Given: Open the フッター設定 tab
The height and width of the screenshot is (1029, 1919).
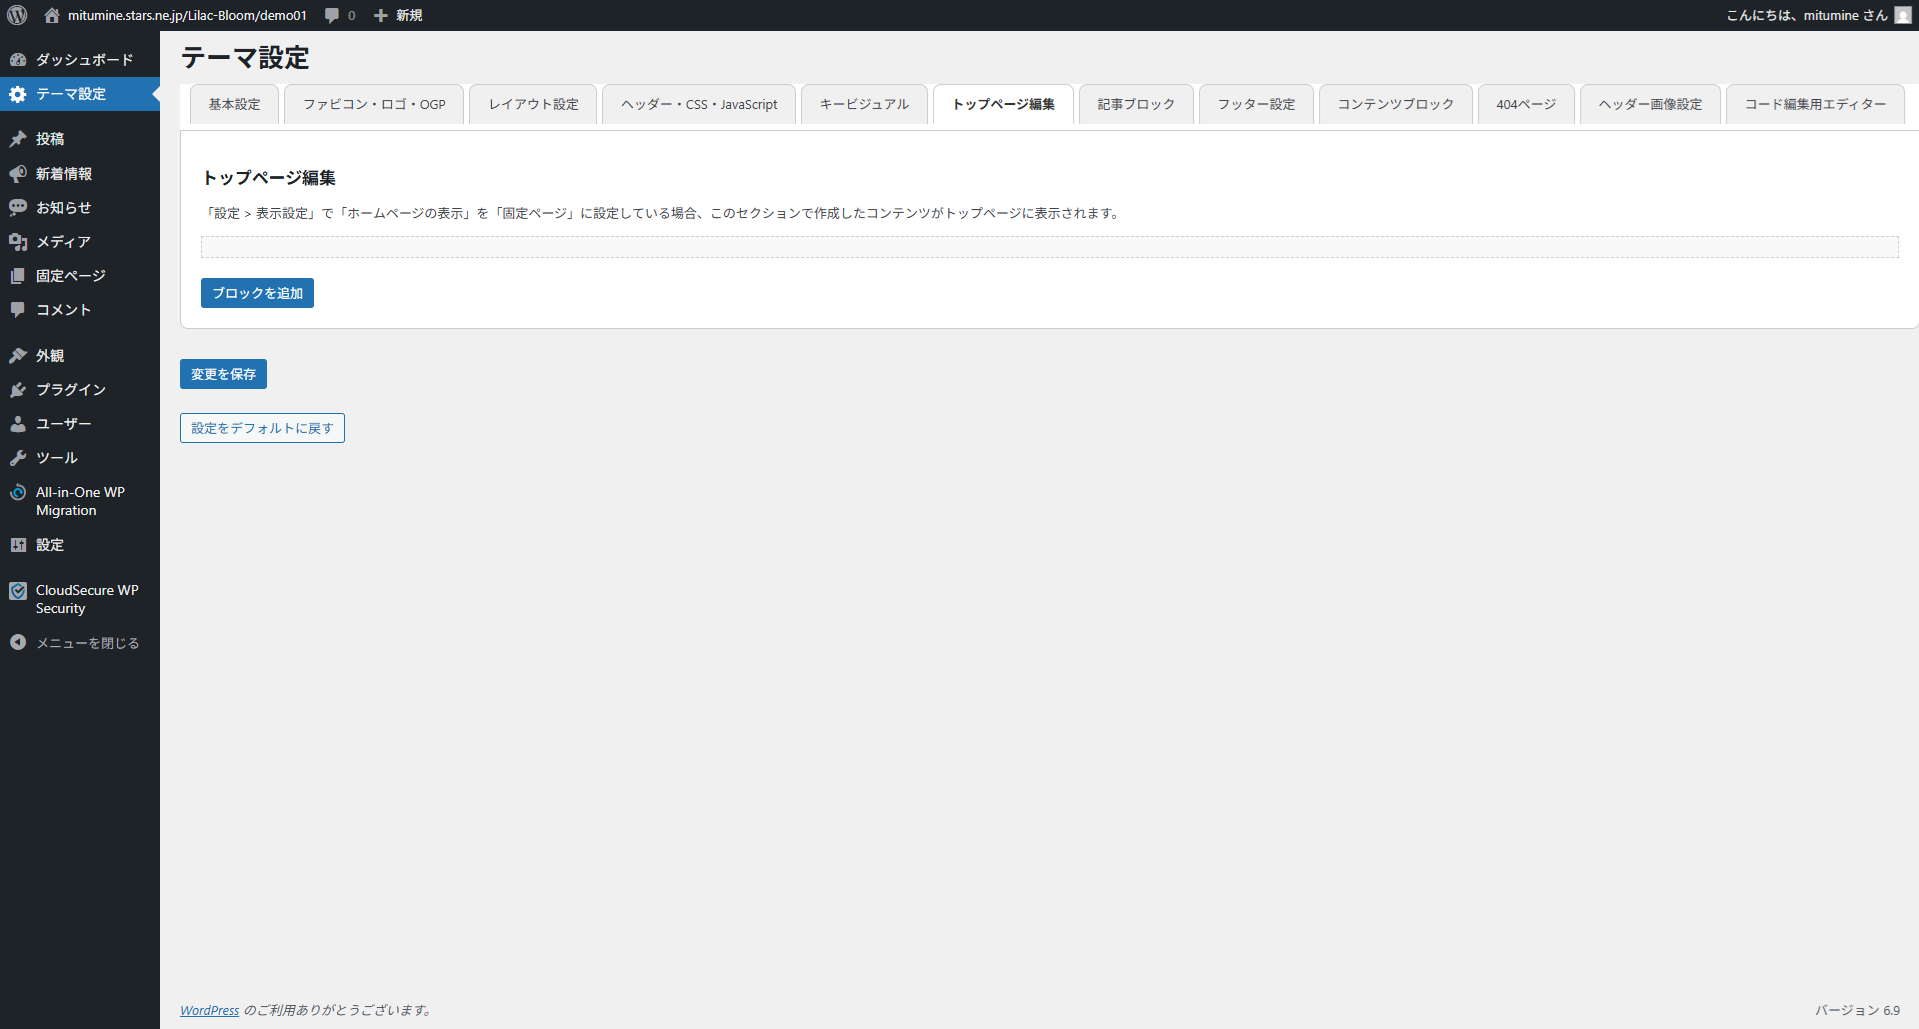Looking at the screenshot, I should click(x=1256, y=104).
